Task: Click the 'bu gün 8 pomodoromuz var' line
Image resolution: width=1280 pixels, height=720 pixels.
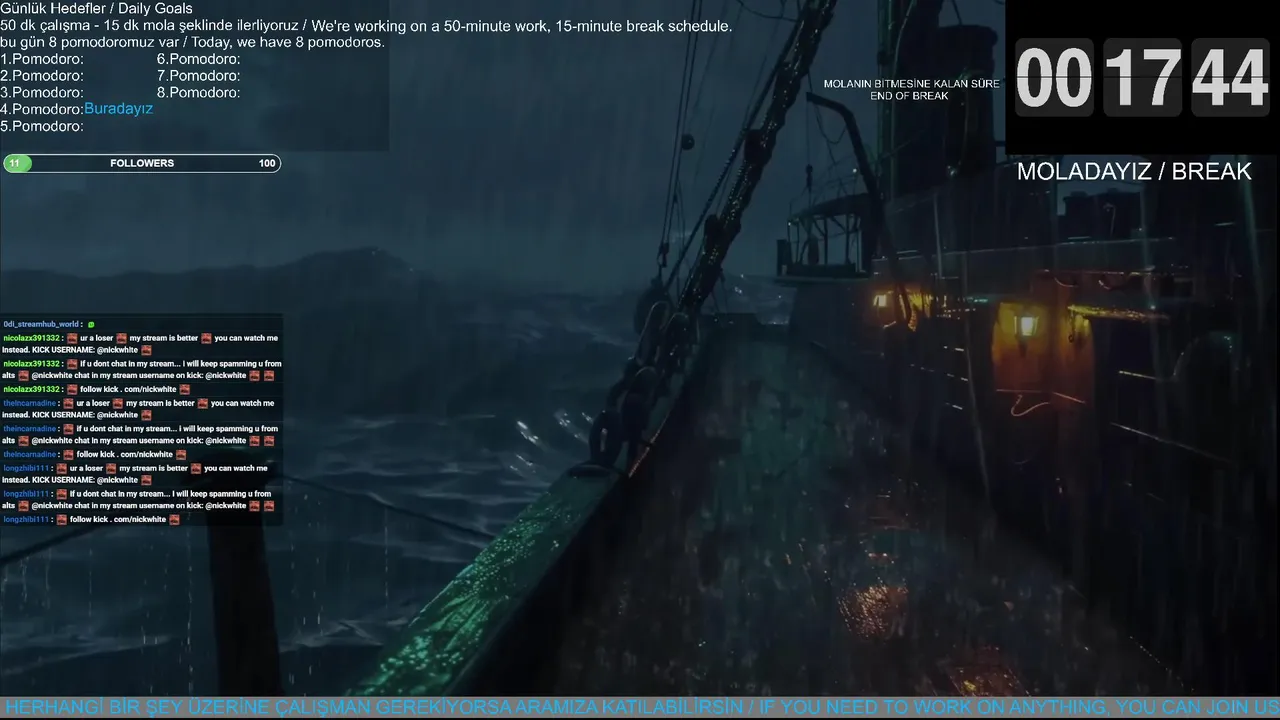Action: coord(192,42)
